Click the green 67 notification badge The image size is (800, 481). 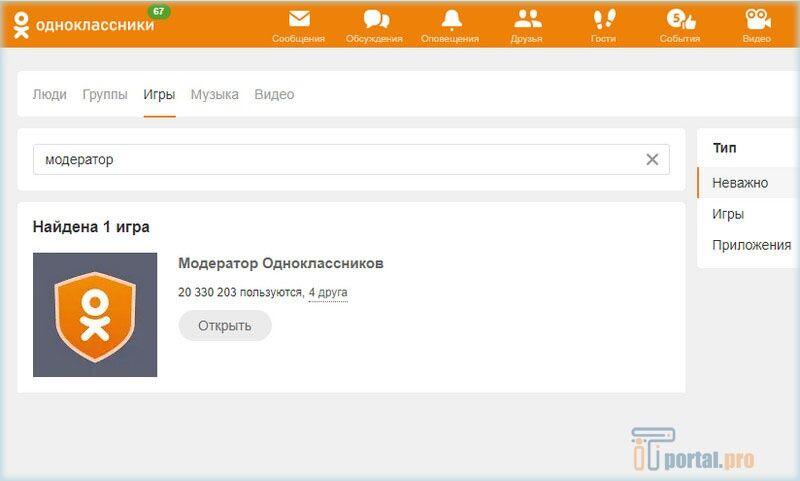click(x=159, y=11)
